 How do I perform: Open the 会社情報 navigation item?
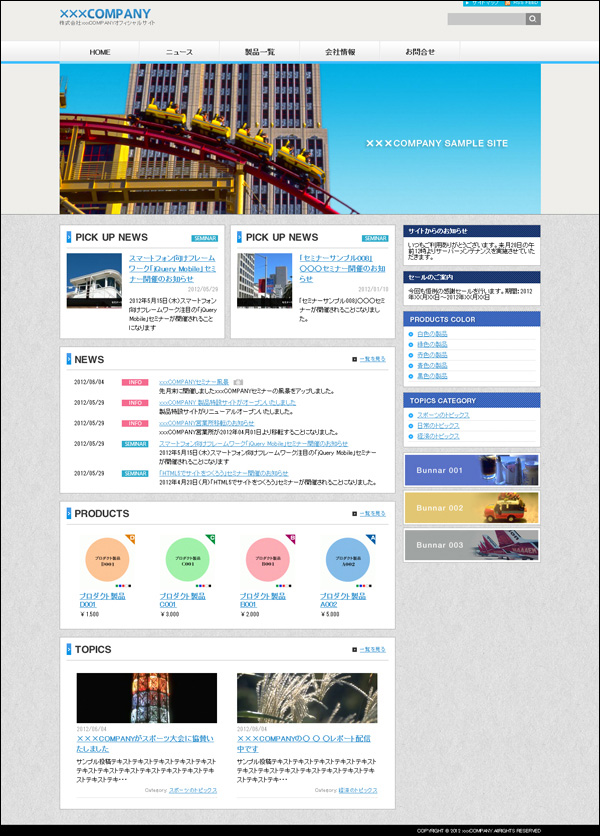pyautogui.click(x=340, y=52)
